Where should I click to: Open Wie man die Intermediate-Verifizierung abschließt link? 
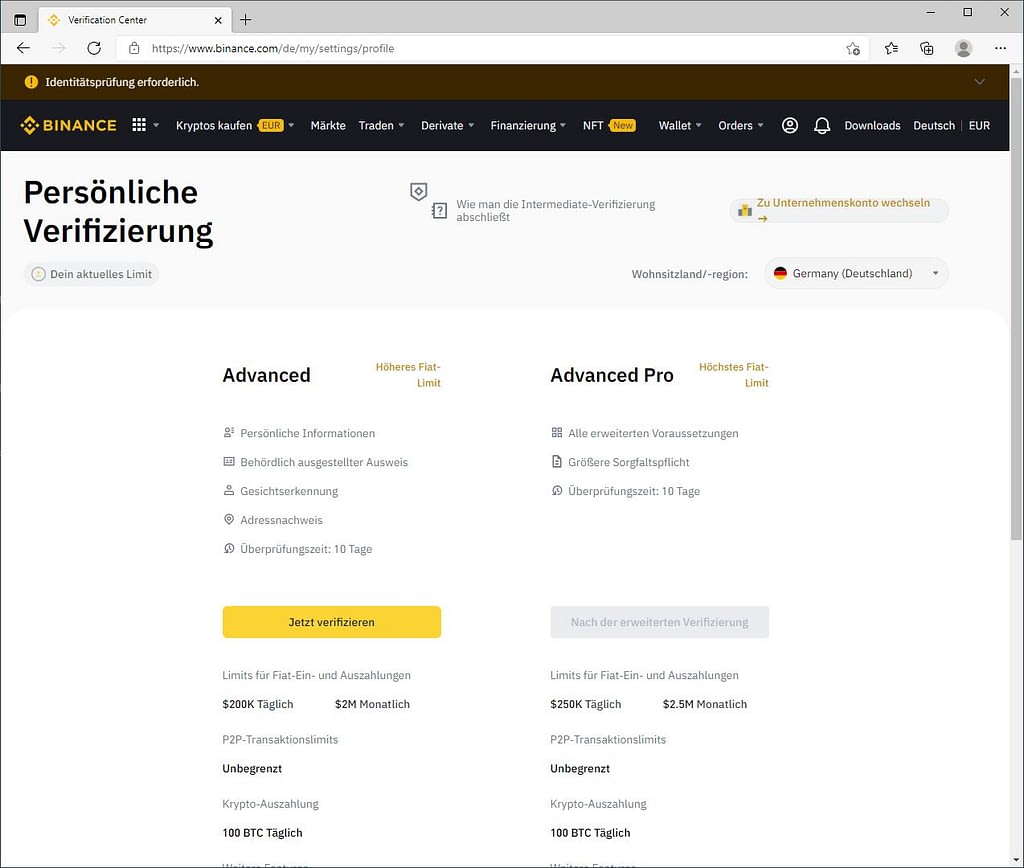pos(555,210)
